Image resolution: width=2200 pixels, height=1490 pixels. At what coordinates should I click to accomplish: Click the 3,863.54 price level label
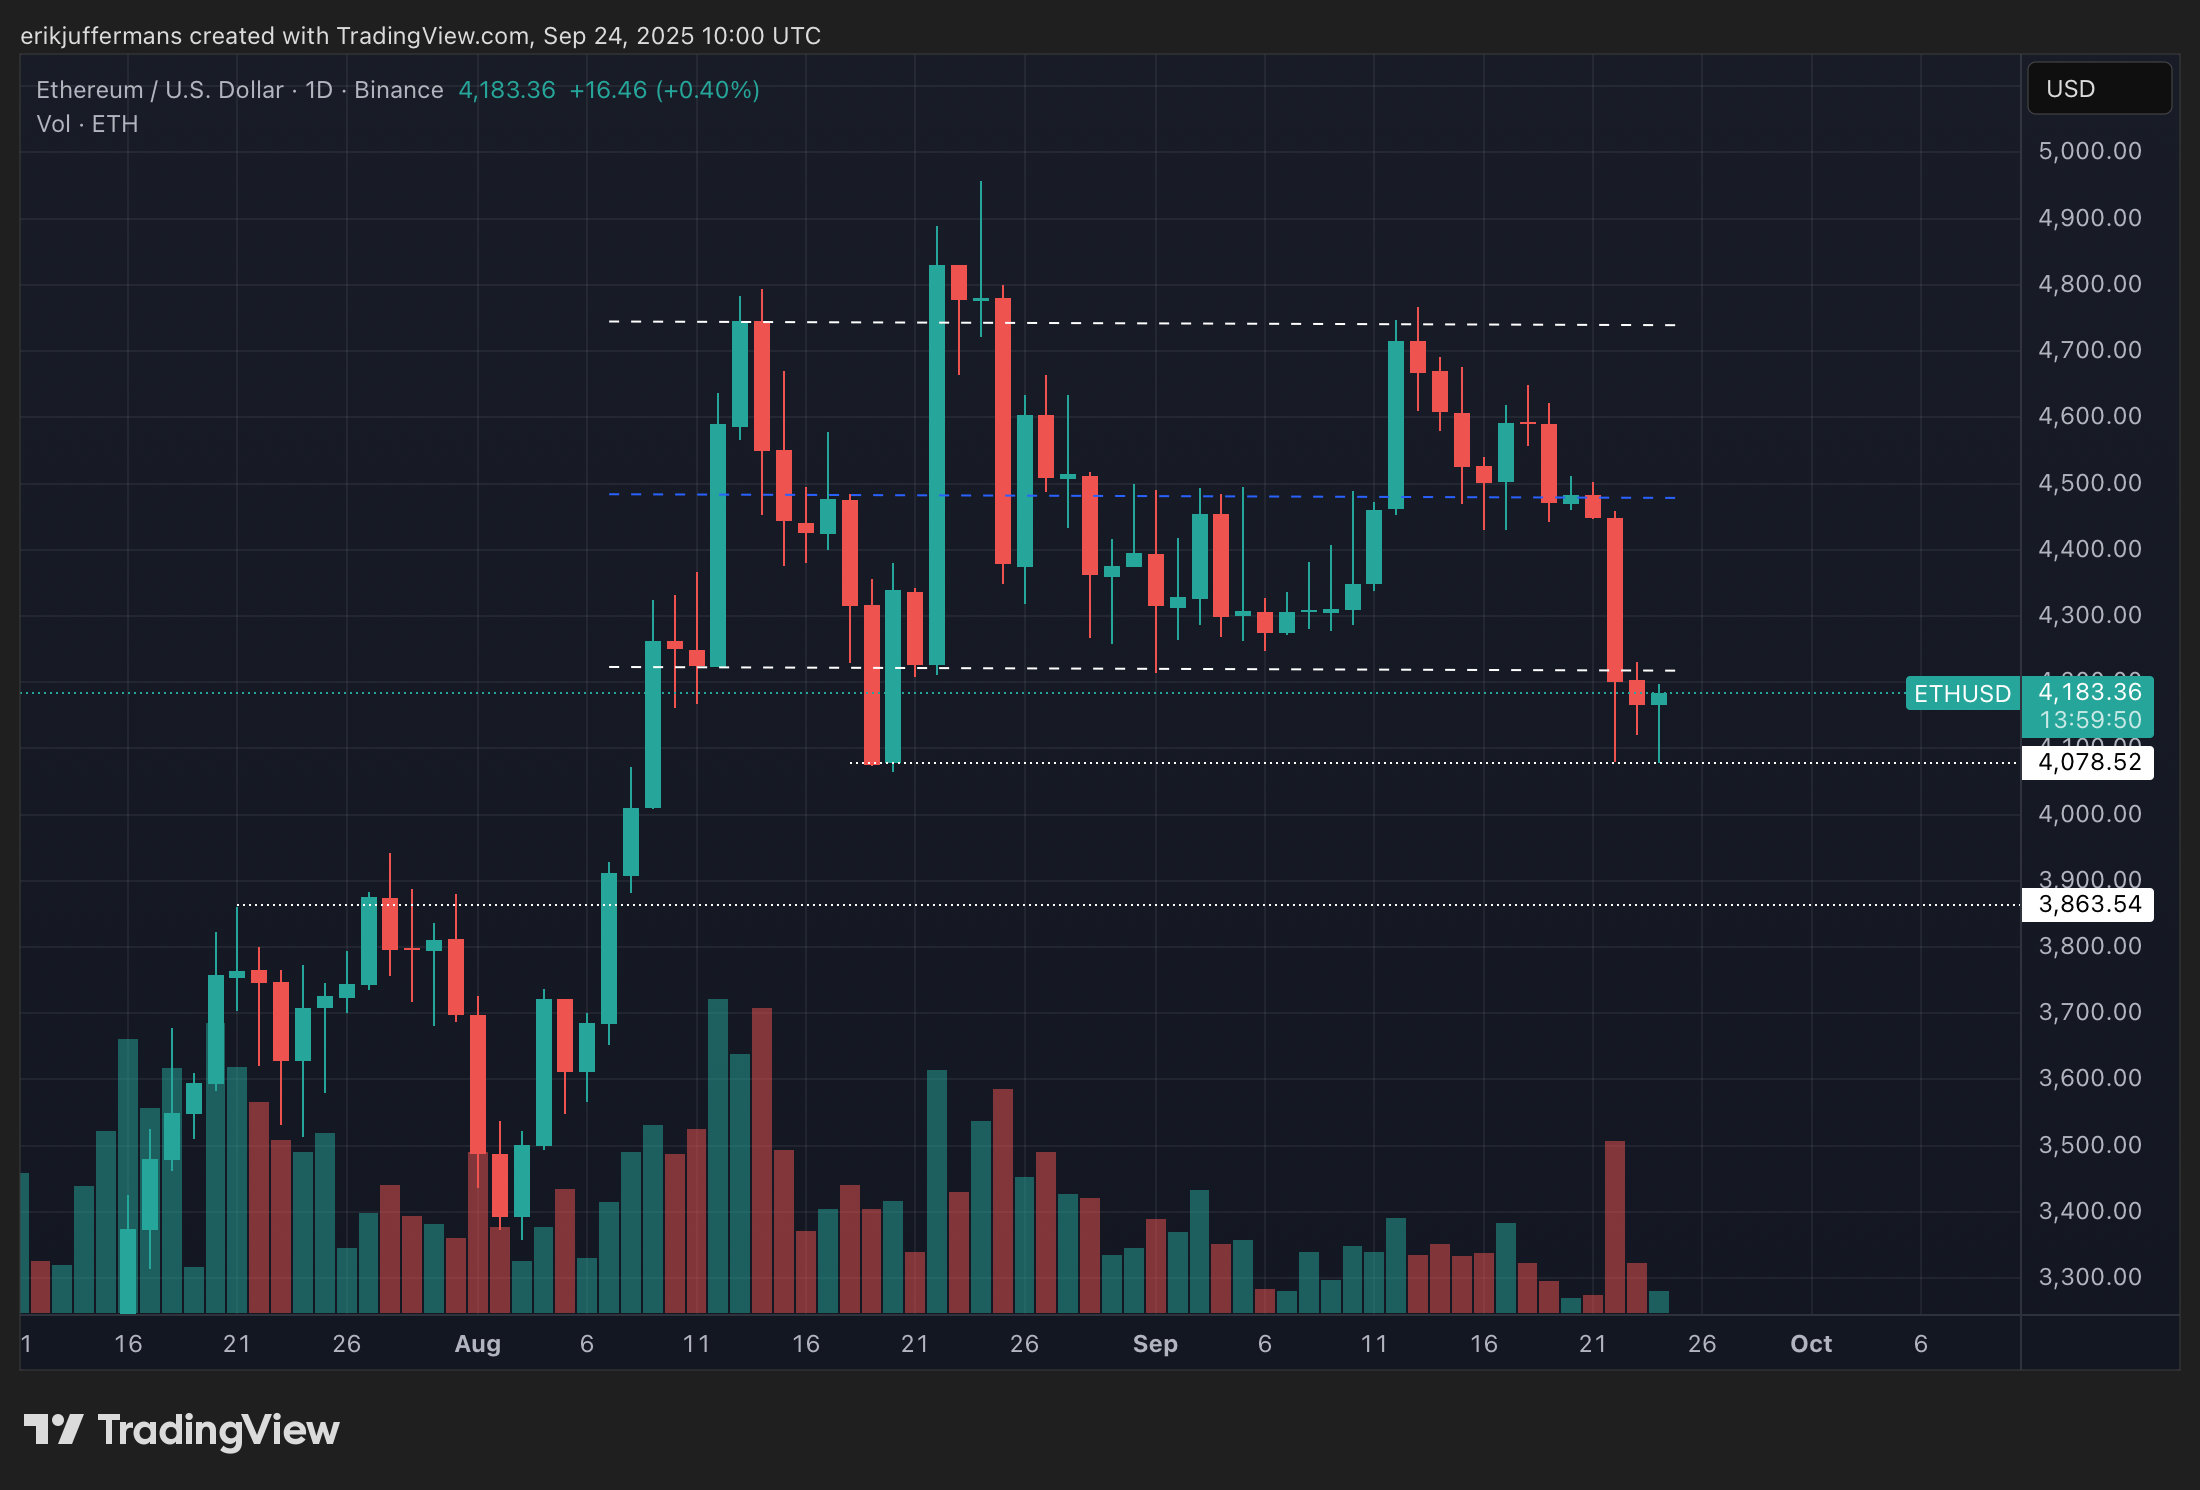coord(2087,904)
